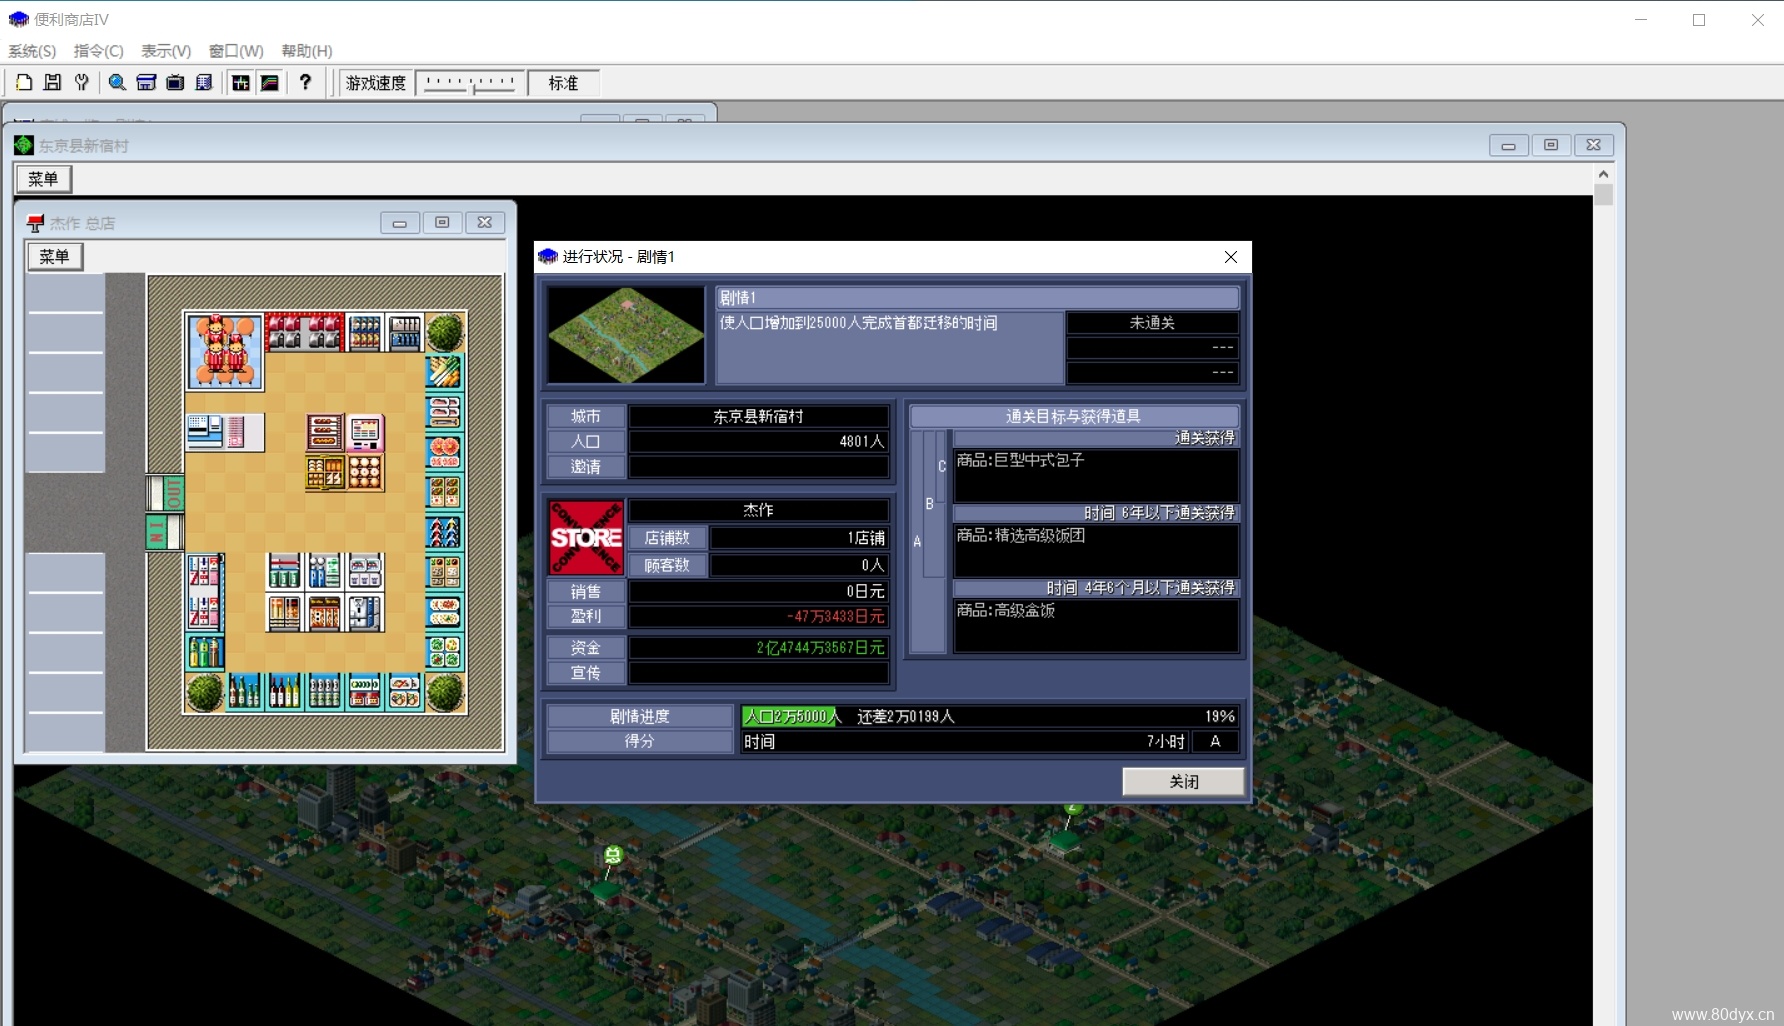Open the wrench settings tool
Image resolution: width=1784 pixels, height=1026 pixels.
click(x=82, y=83)
